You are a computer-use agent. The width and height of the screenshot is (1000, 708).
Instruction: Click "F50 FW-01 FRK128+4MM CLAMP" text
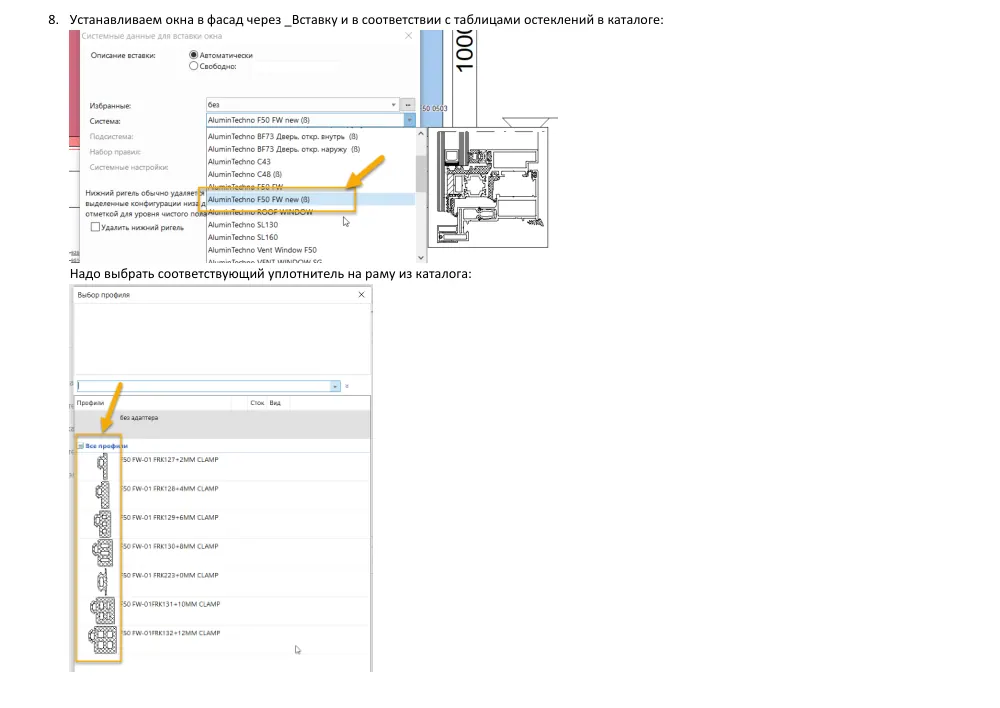170,489
